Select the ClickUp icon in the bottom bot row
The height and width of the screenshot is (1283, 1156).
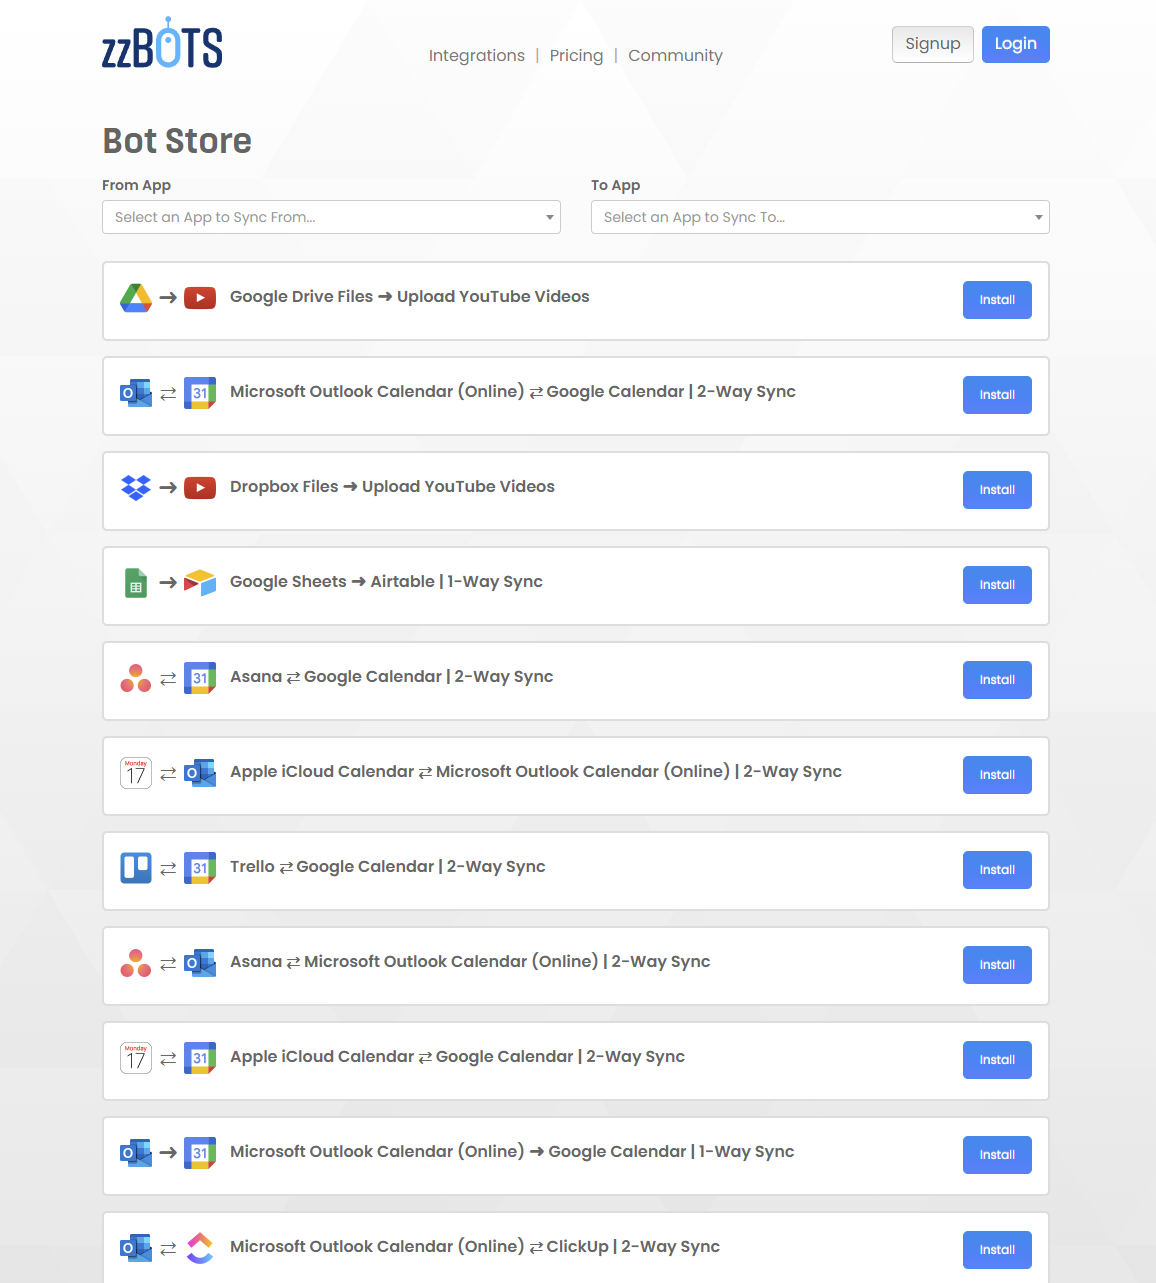tap(199, 1247)
